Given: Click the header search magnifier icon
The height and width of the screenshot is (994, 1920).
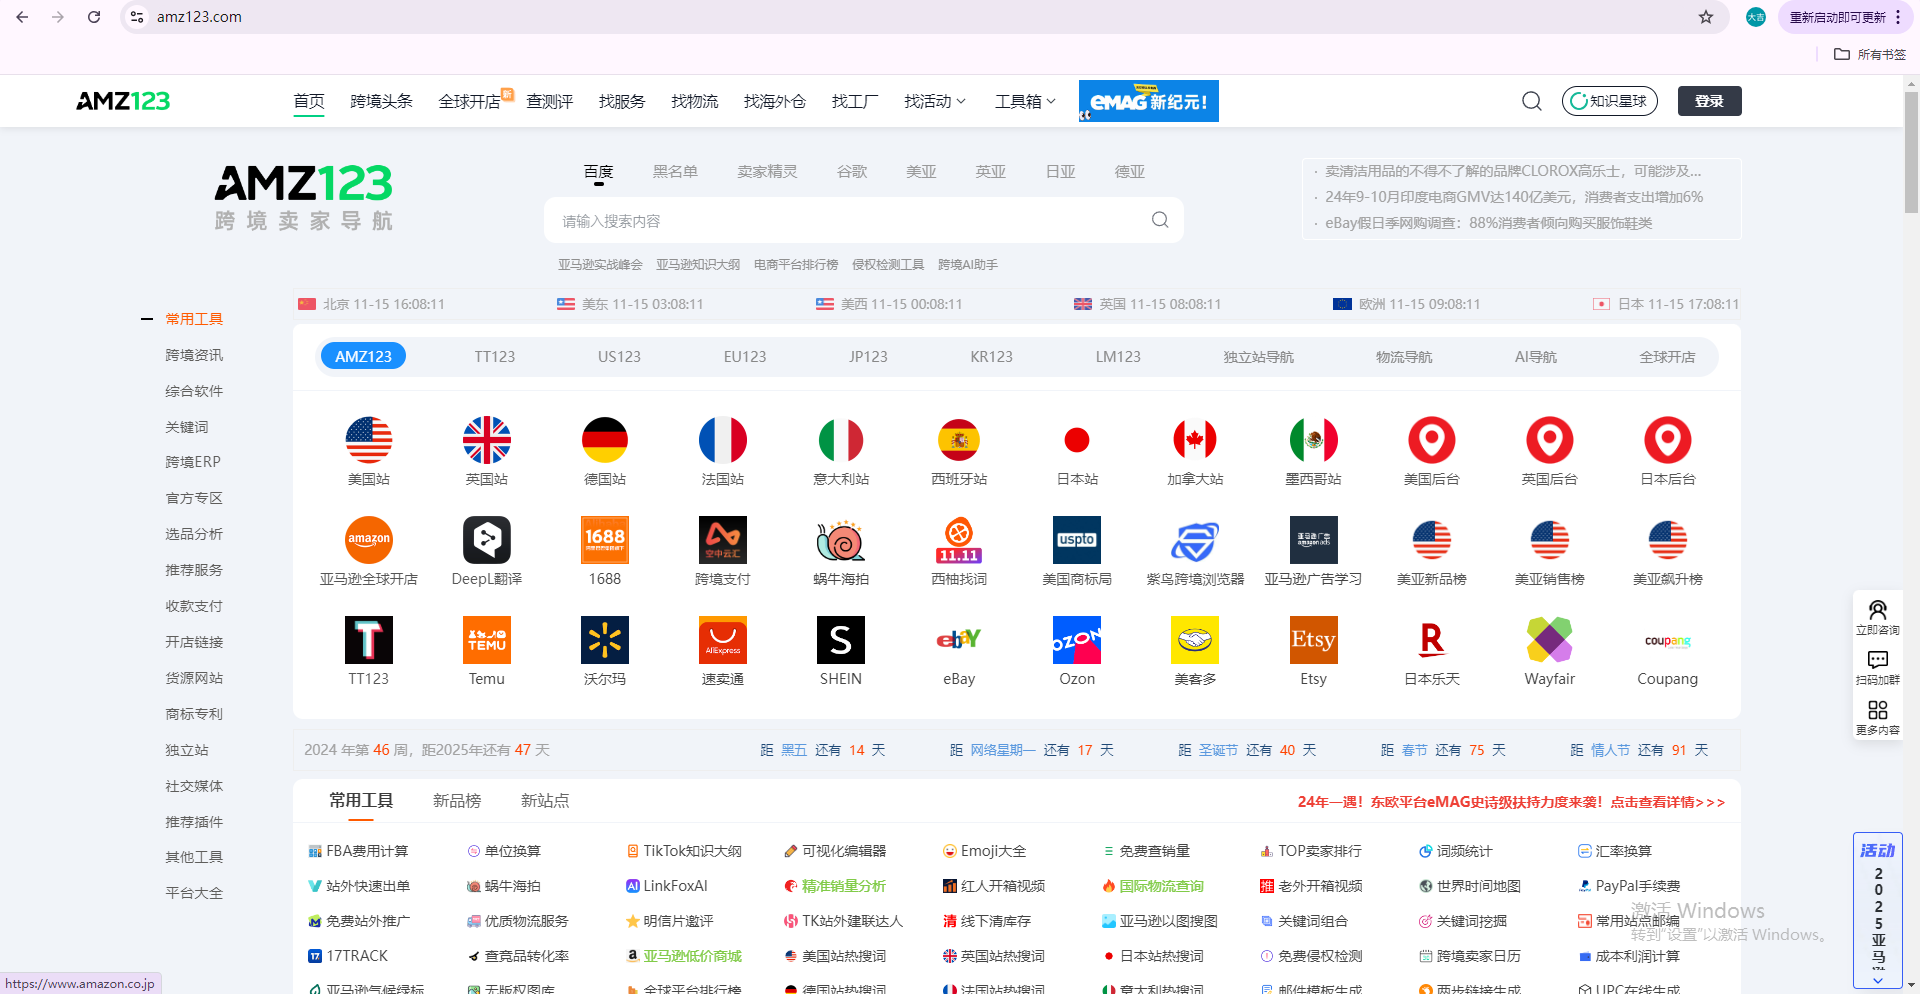Looking at the screenshot, I should coord(1531,101).
